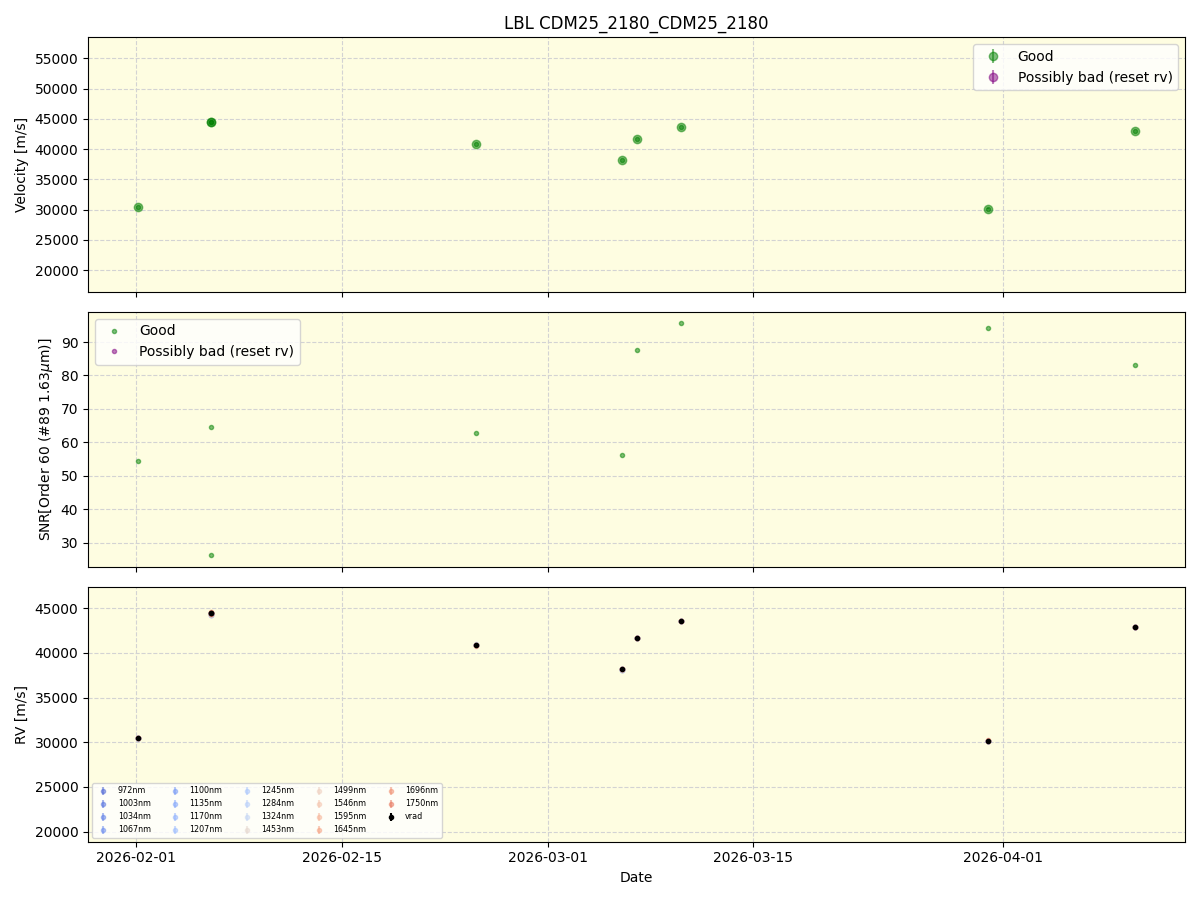Screen dimensions: 1200x900
Task: Select the Velocity point near 41500 in early March
Action: pyautogui.click(x=637, y=139)
